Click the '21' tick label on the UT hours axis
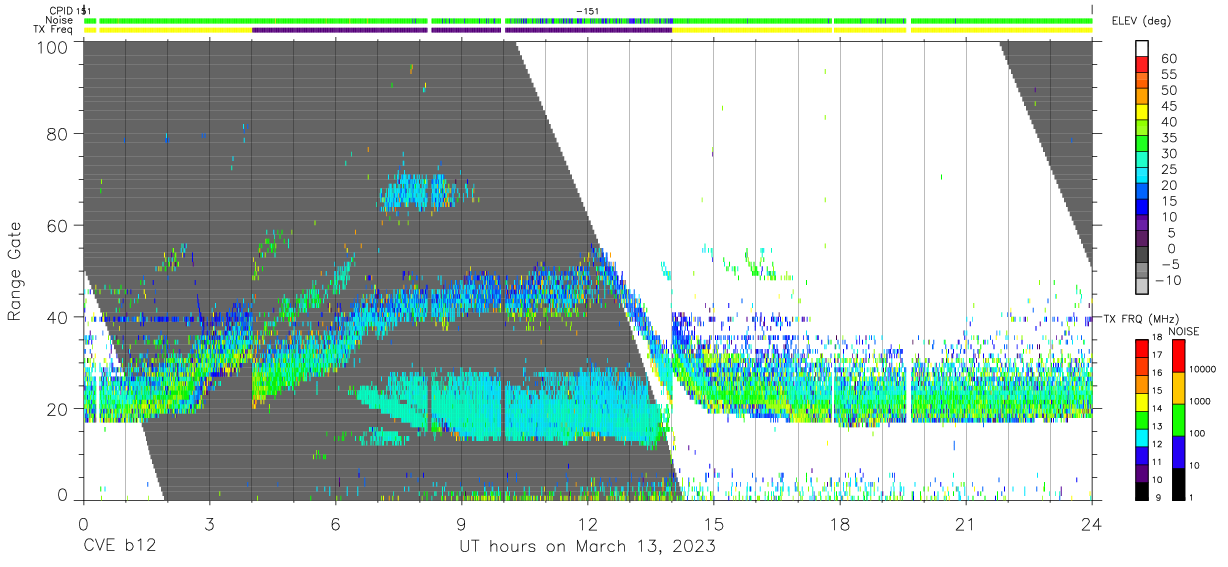This screenshot has width=1228, height=567. coord(966,525)
